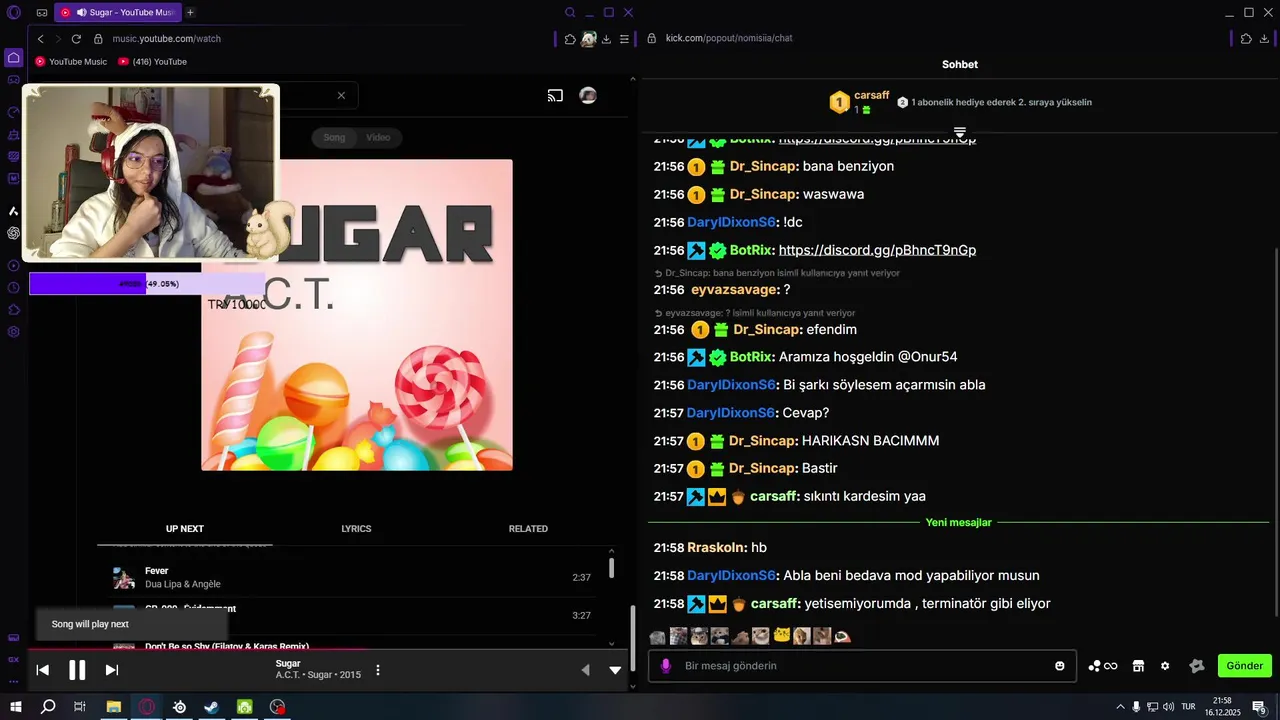The image size is (1280, 720).
Task: Go to the previous track
Action: coord(43,670)
